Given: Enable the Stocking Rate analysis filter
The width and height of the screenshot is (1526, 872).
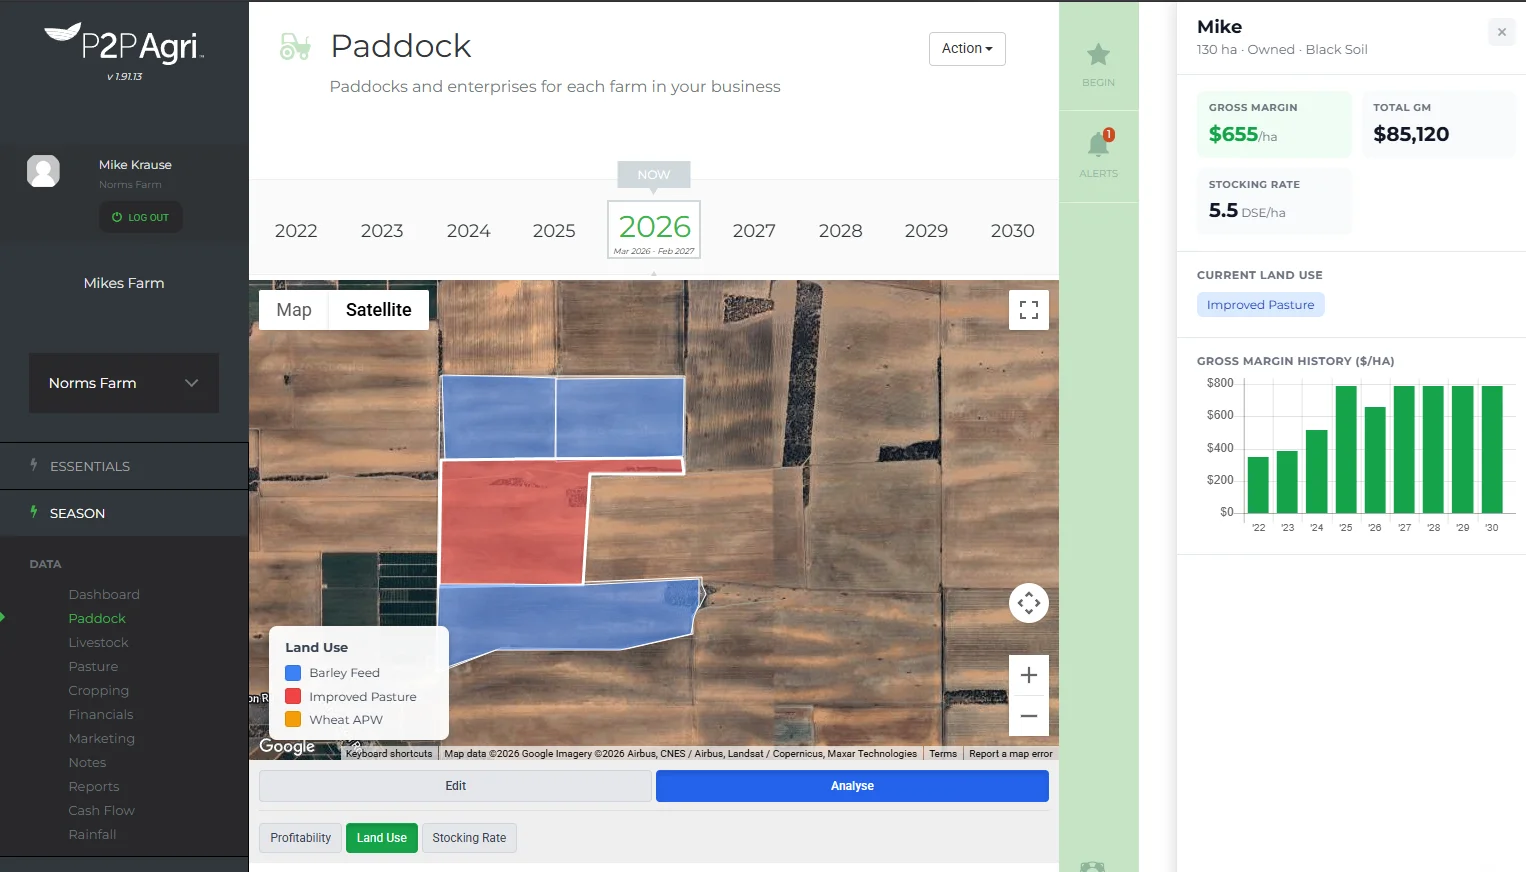Looking at the screenshot, I should 469,838.
